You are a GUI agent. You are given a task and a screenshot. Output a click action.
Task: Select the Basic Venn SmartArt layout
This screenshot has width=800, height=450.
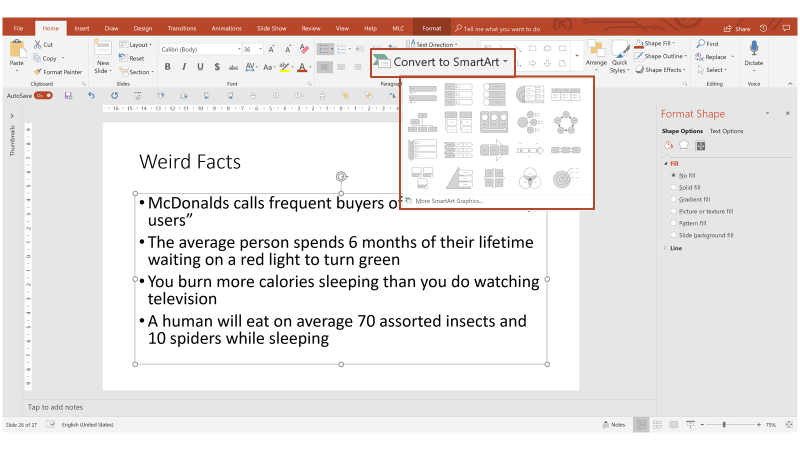pos(530,179)
